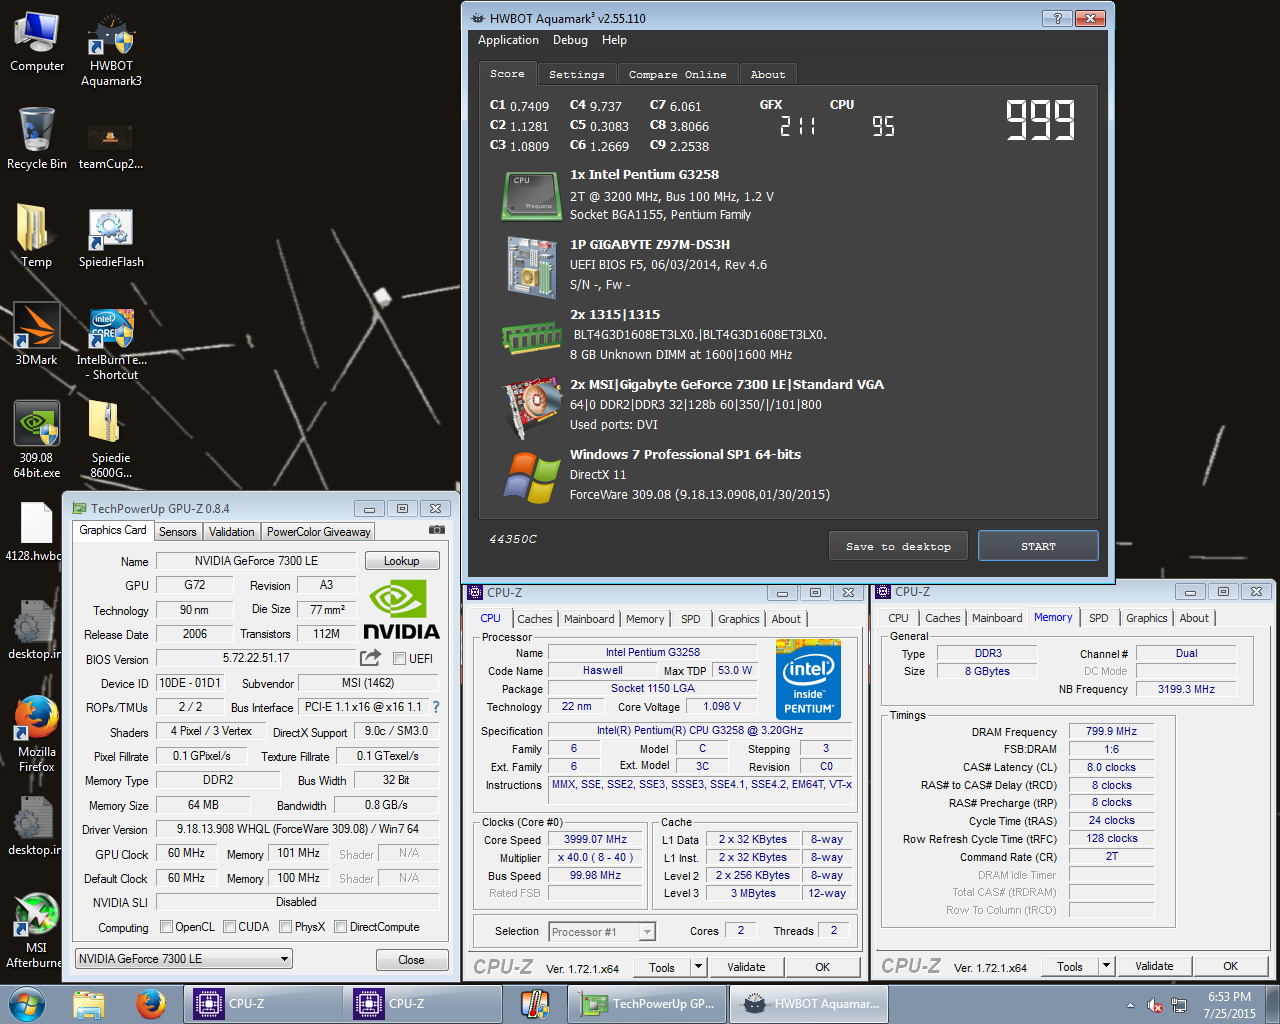The image size is (1280, 1024).
Task: Click the GPU-Z screenshot camera icon
Action: (x=437, y=530)
